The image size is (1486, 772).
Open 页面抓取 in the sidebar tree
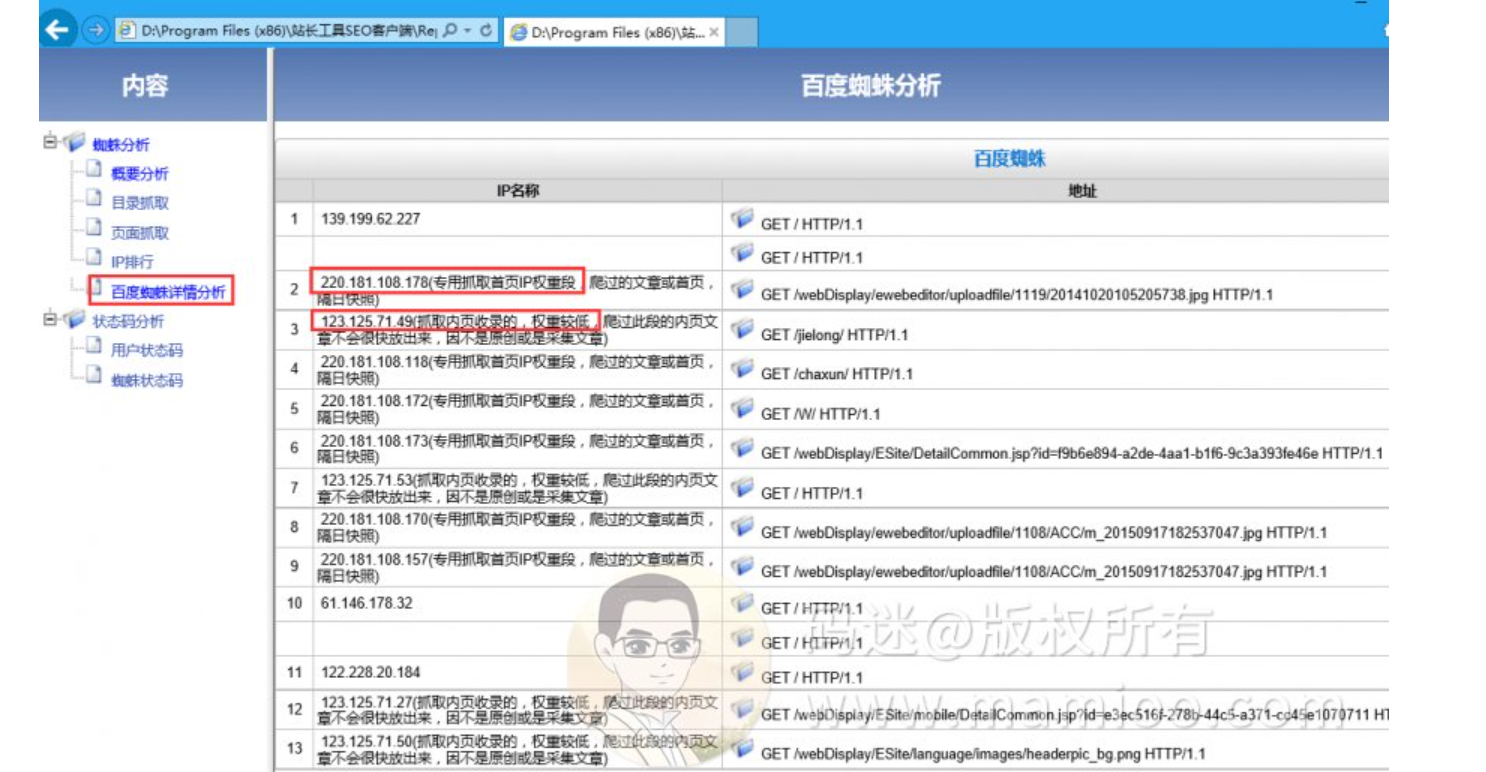[x=140, y=233]
